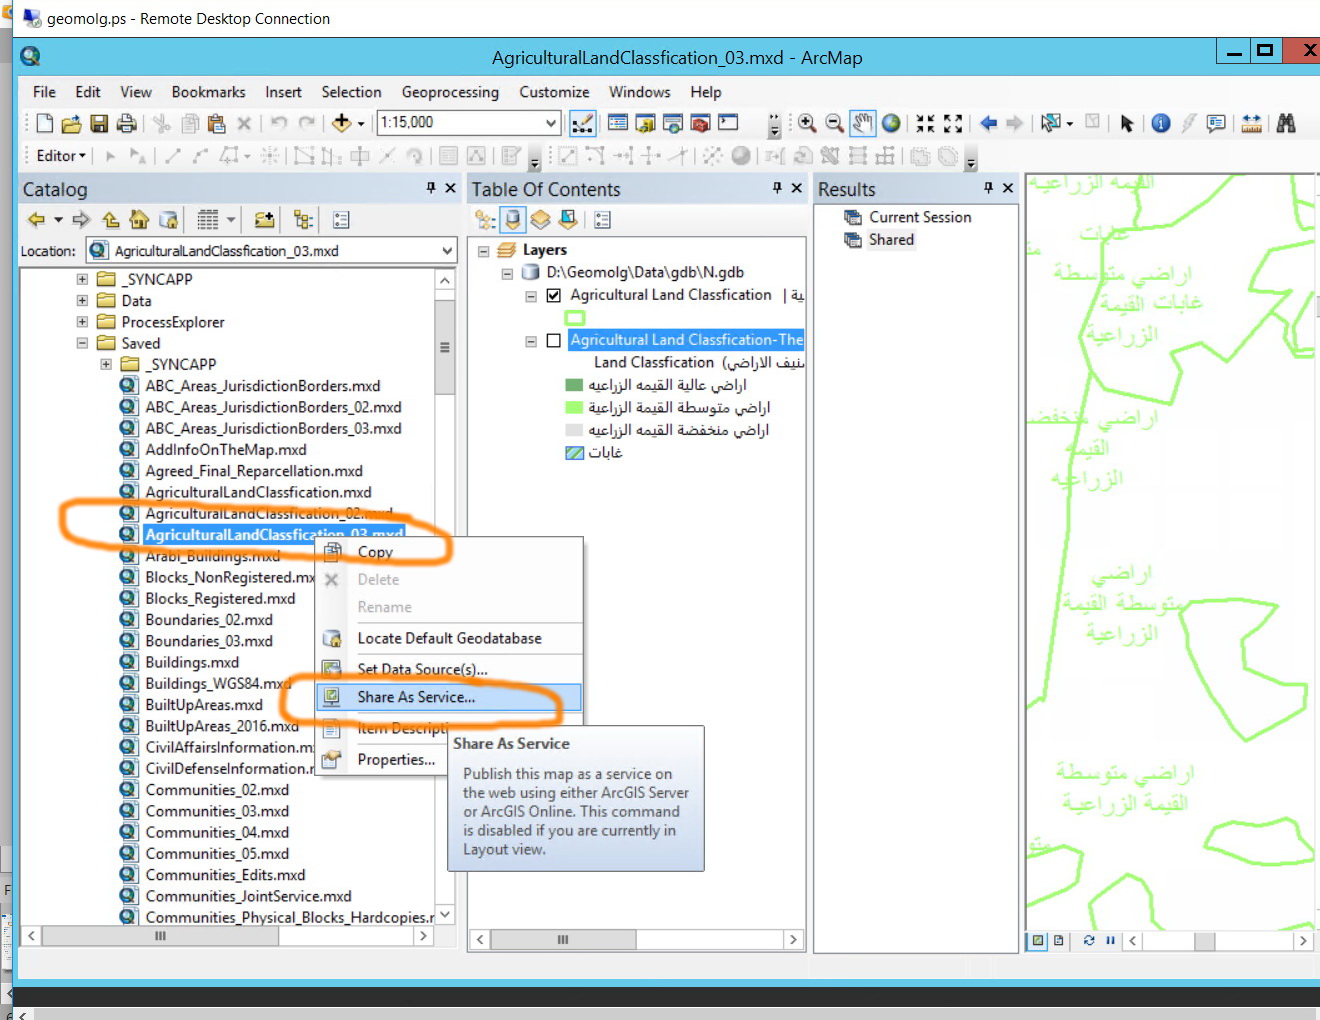Click the Add Data button icon
The image size is (1320, 1020).
[342, 123]
